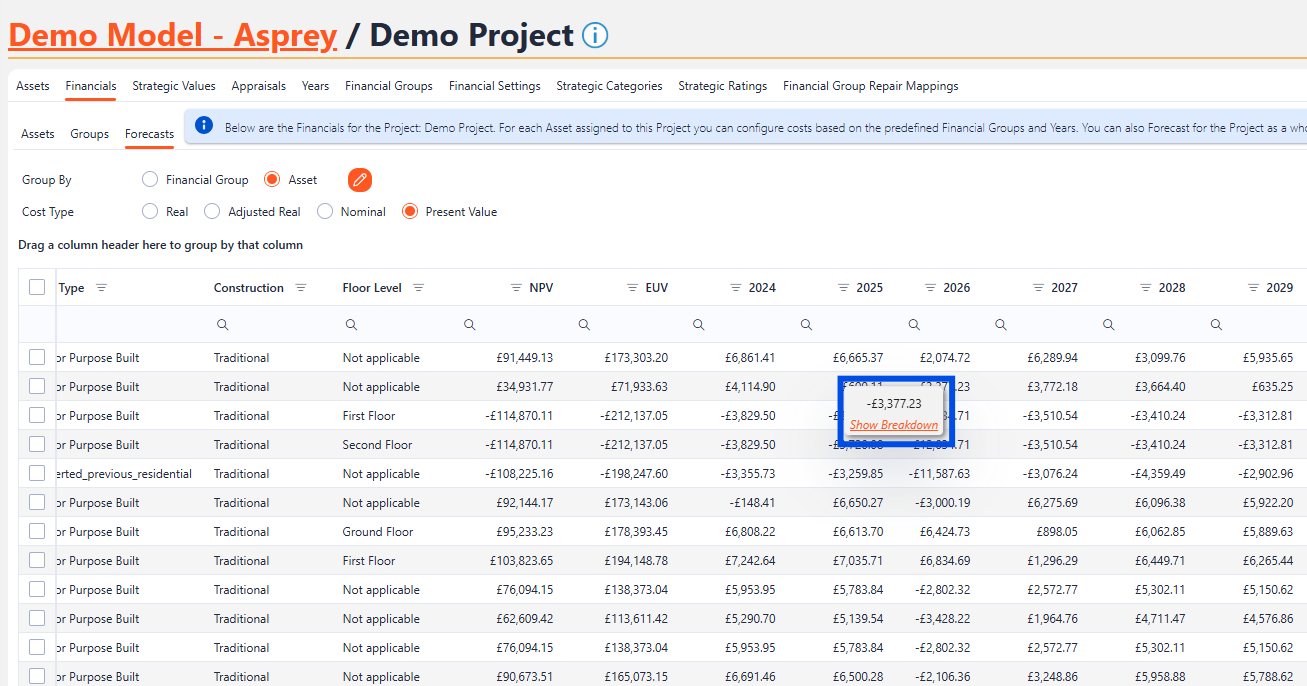Switch to the Strategic Values tab
The height and width of the screenshot is (686, 1307).
(x=174, y=86)
